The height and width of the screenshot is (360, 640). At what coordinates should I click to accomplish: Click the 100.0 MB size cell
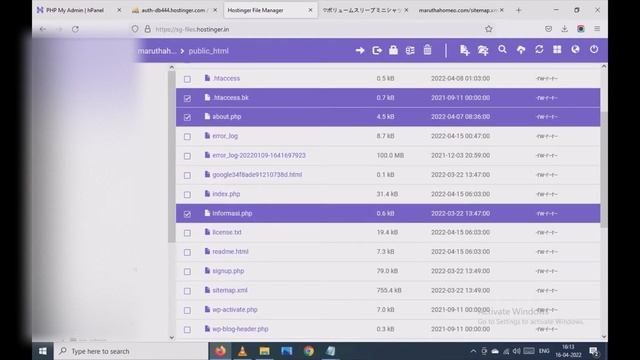[x=390, y=155]
